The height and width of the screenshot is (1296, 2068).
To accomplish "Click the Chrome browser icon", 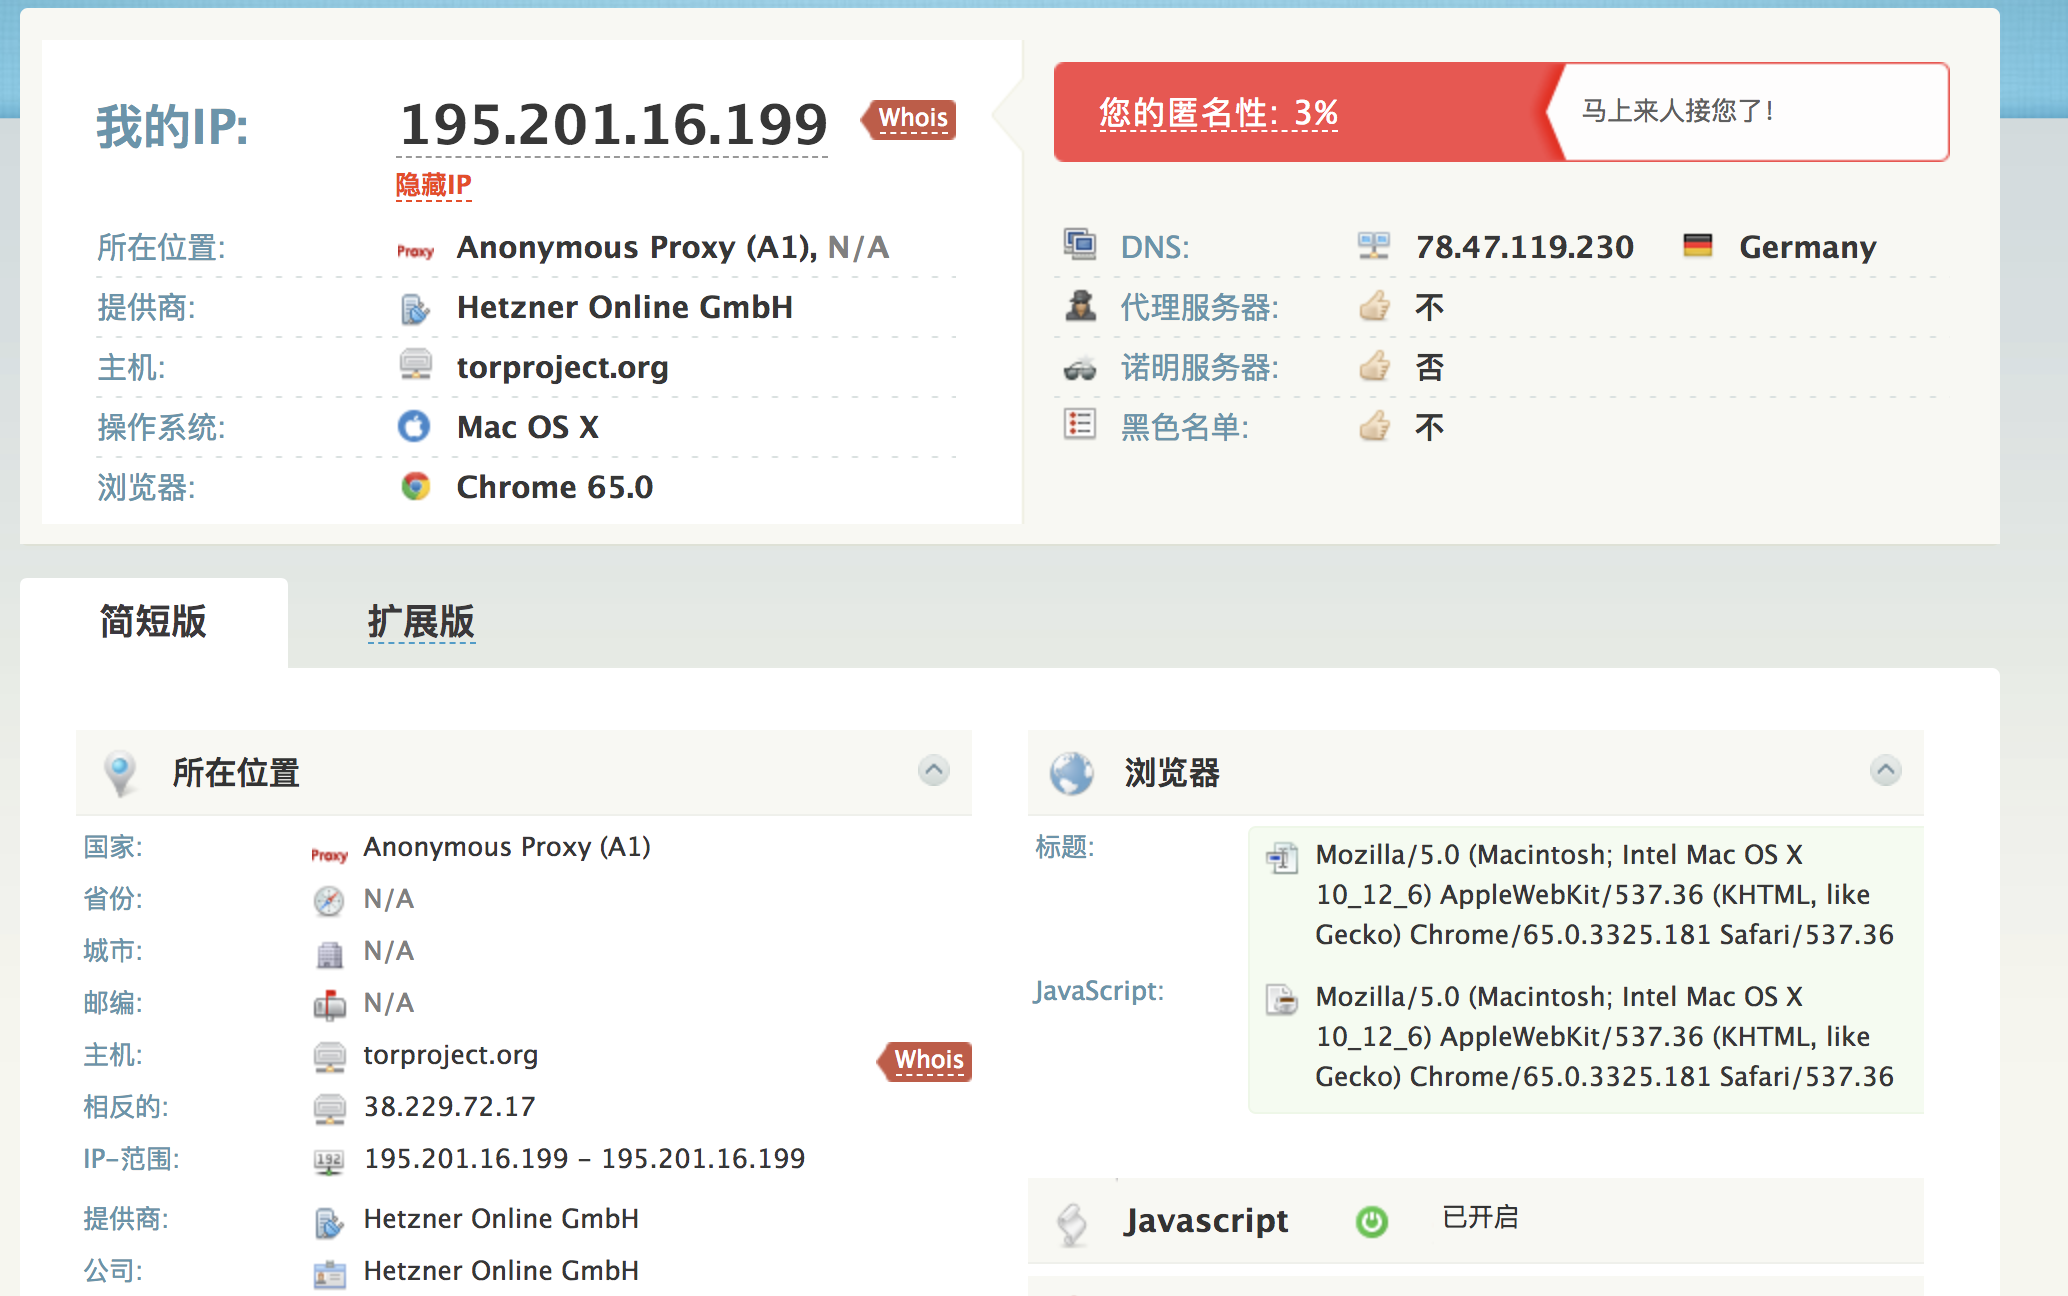I will pos(415,487).
